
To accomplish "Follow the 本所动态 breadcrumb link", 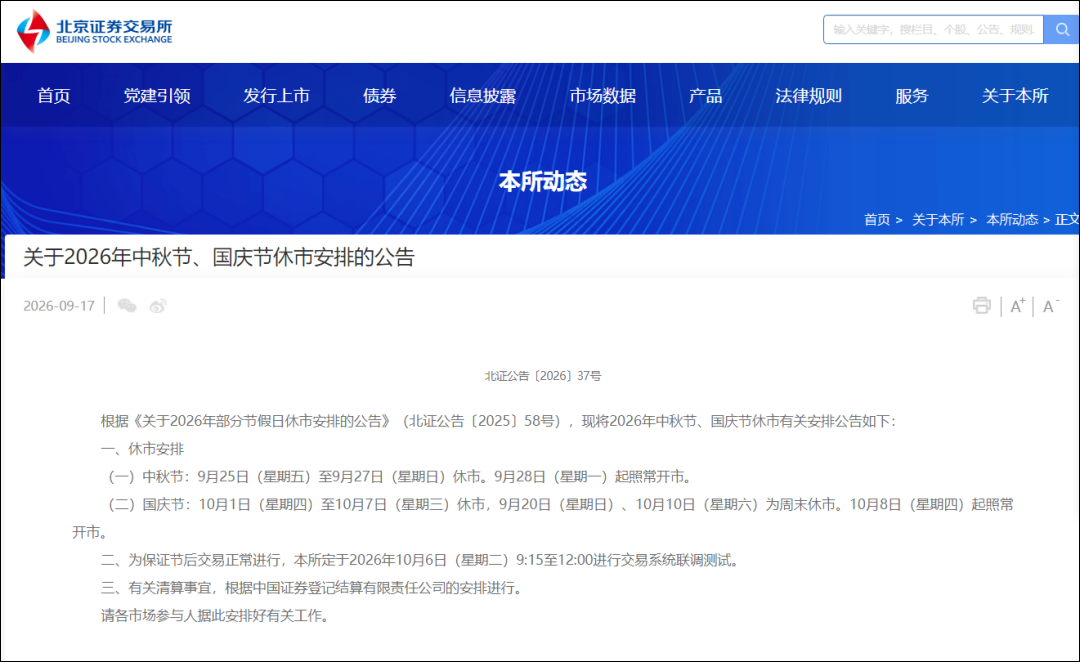I will point(1012,220).
